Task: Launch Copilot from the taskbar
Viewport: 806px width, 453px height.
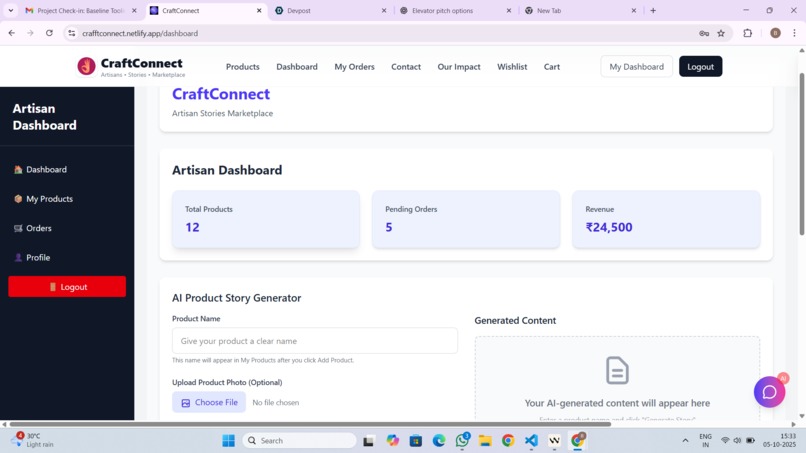Action: tap(393, 441)
